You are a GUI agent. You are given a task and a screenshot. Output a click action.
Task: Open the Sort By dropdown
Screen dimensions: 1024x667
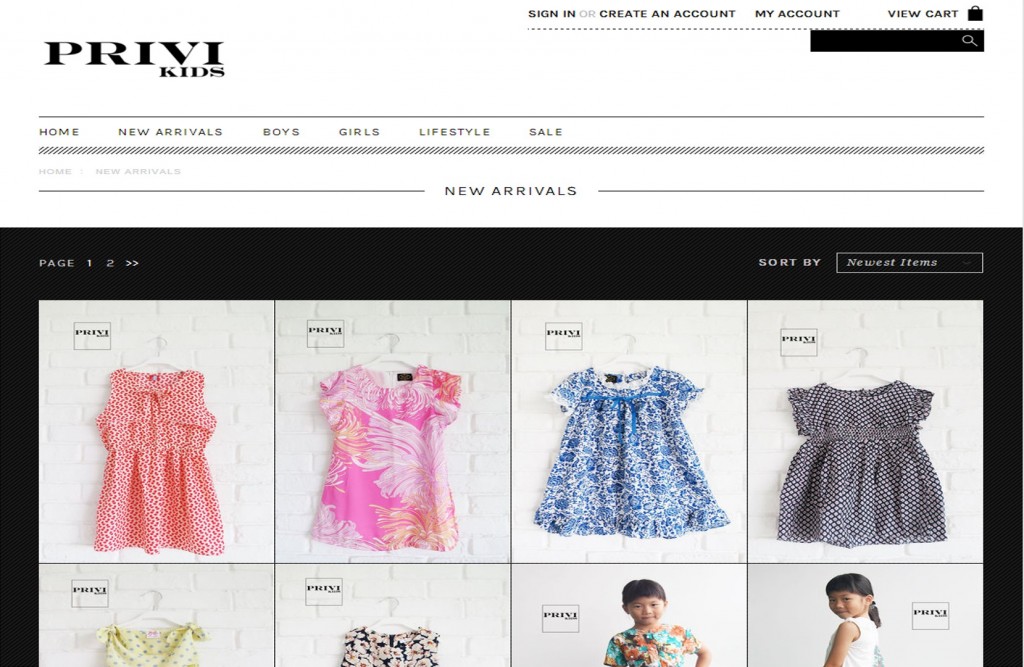(x=909, y=263)
